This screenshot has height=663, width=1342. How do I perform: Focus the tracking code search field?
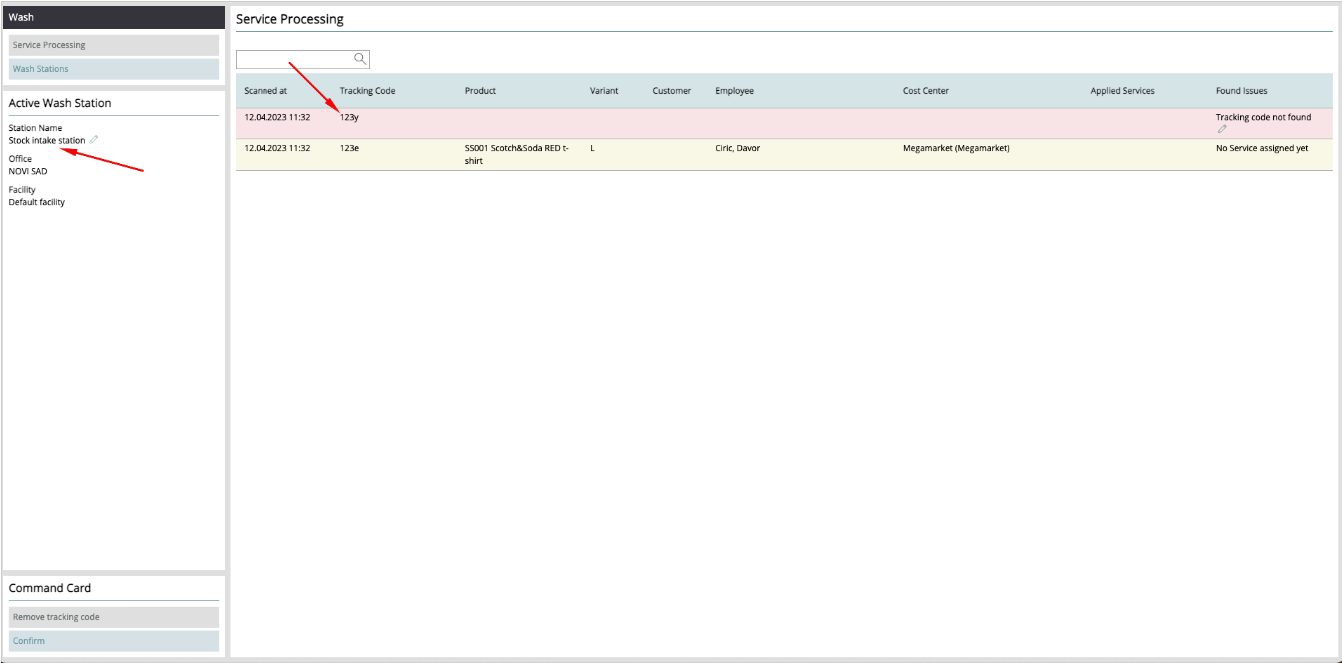pos(294,59)
